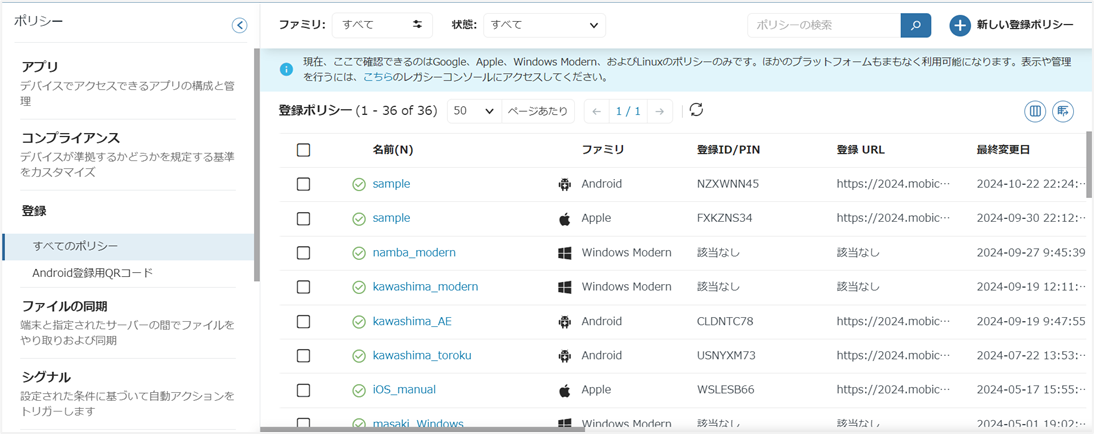Sort by 名前(N) column header
This screenshot has height=434, width=1094.
pos(394,150)
